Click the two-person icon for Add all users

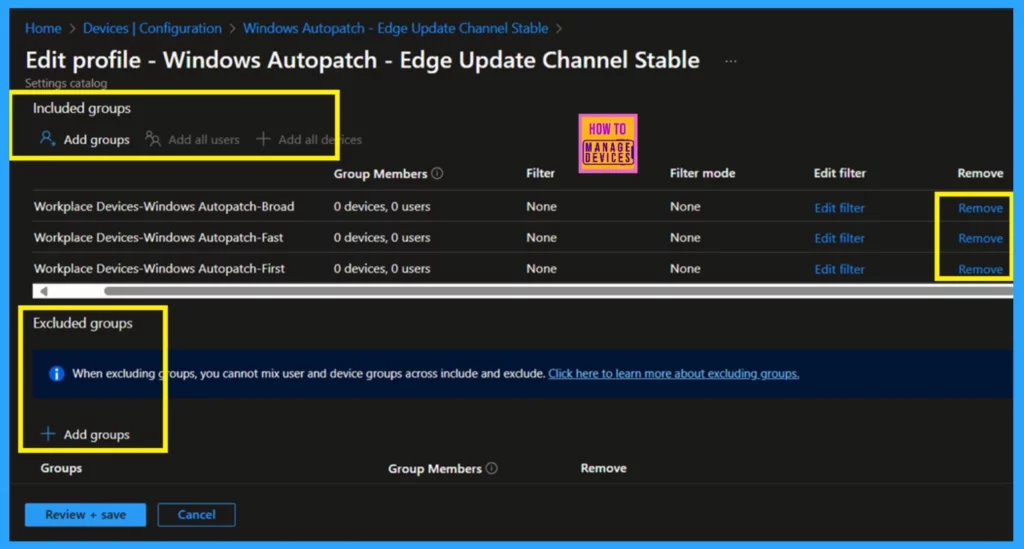pyautogui.click(x=153, y=138)
